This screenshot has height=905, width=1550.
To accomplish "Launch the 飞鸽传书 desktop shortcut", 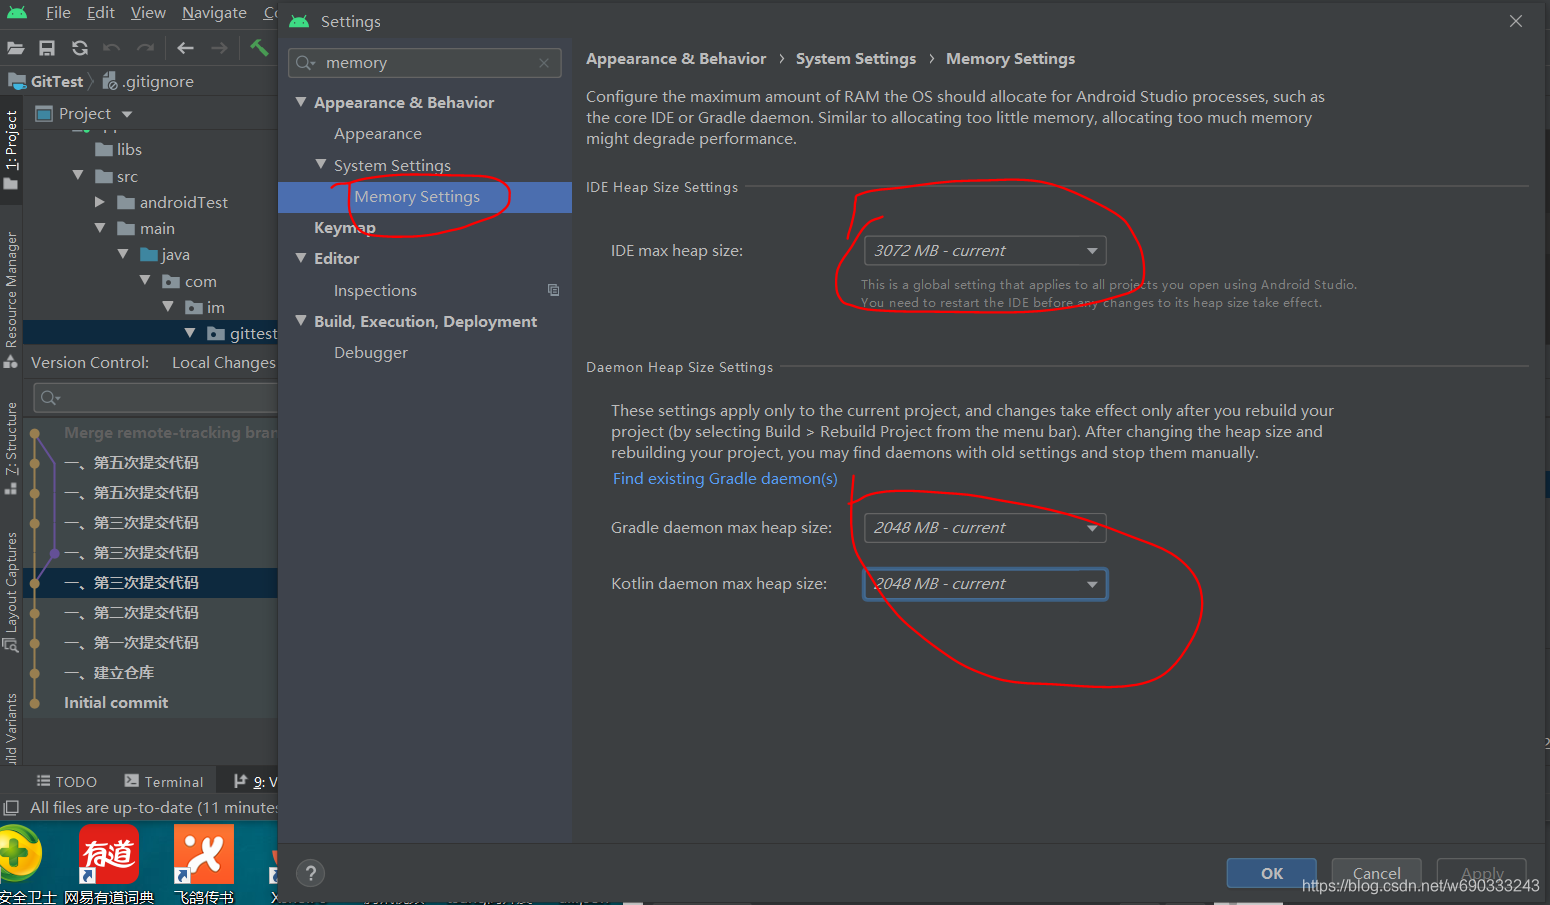I will (204, 865).
